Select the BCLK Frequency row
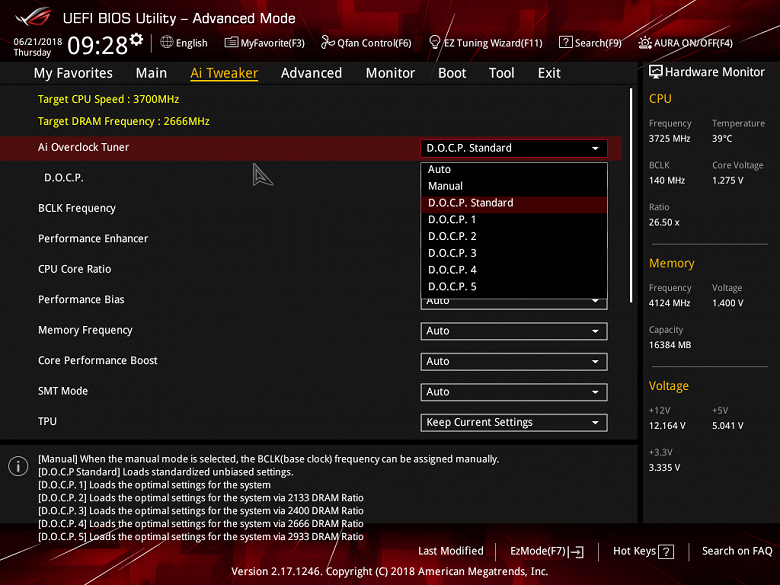780x585 pixels. coord(77,208)
